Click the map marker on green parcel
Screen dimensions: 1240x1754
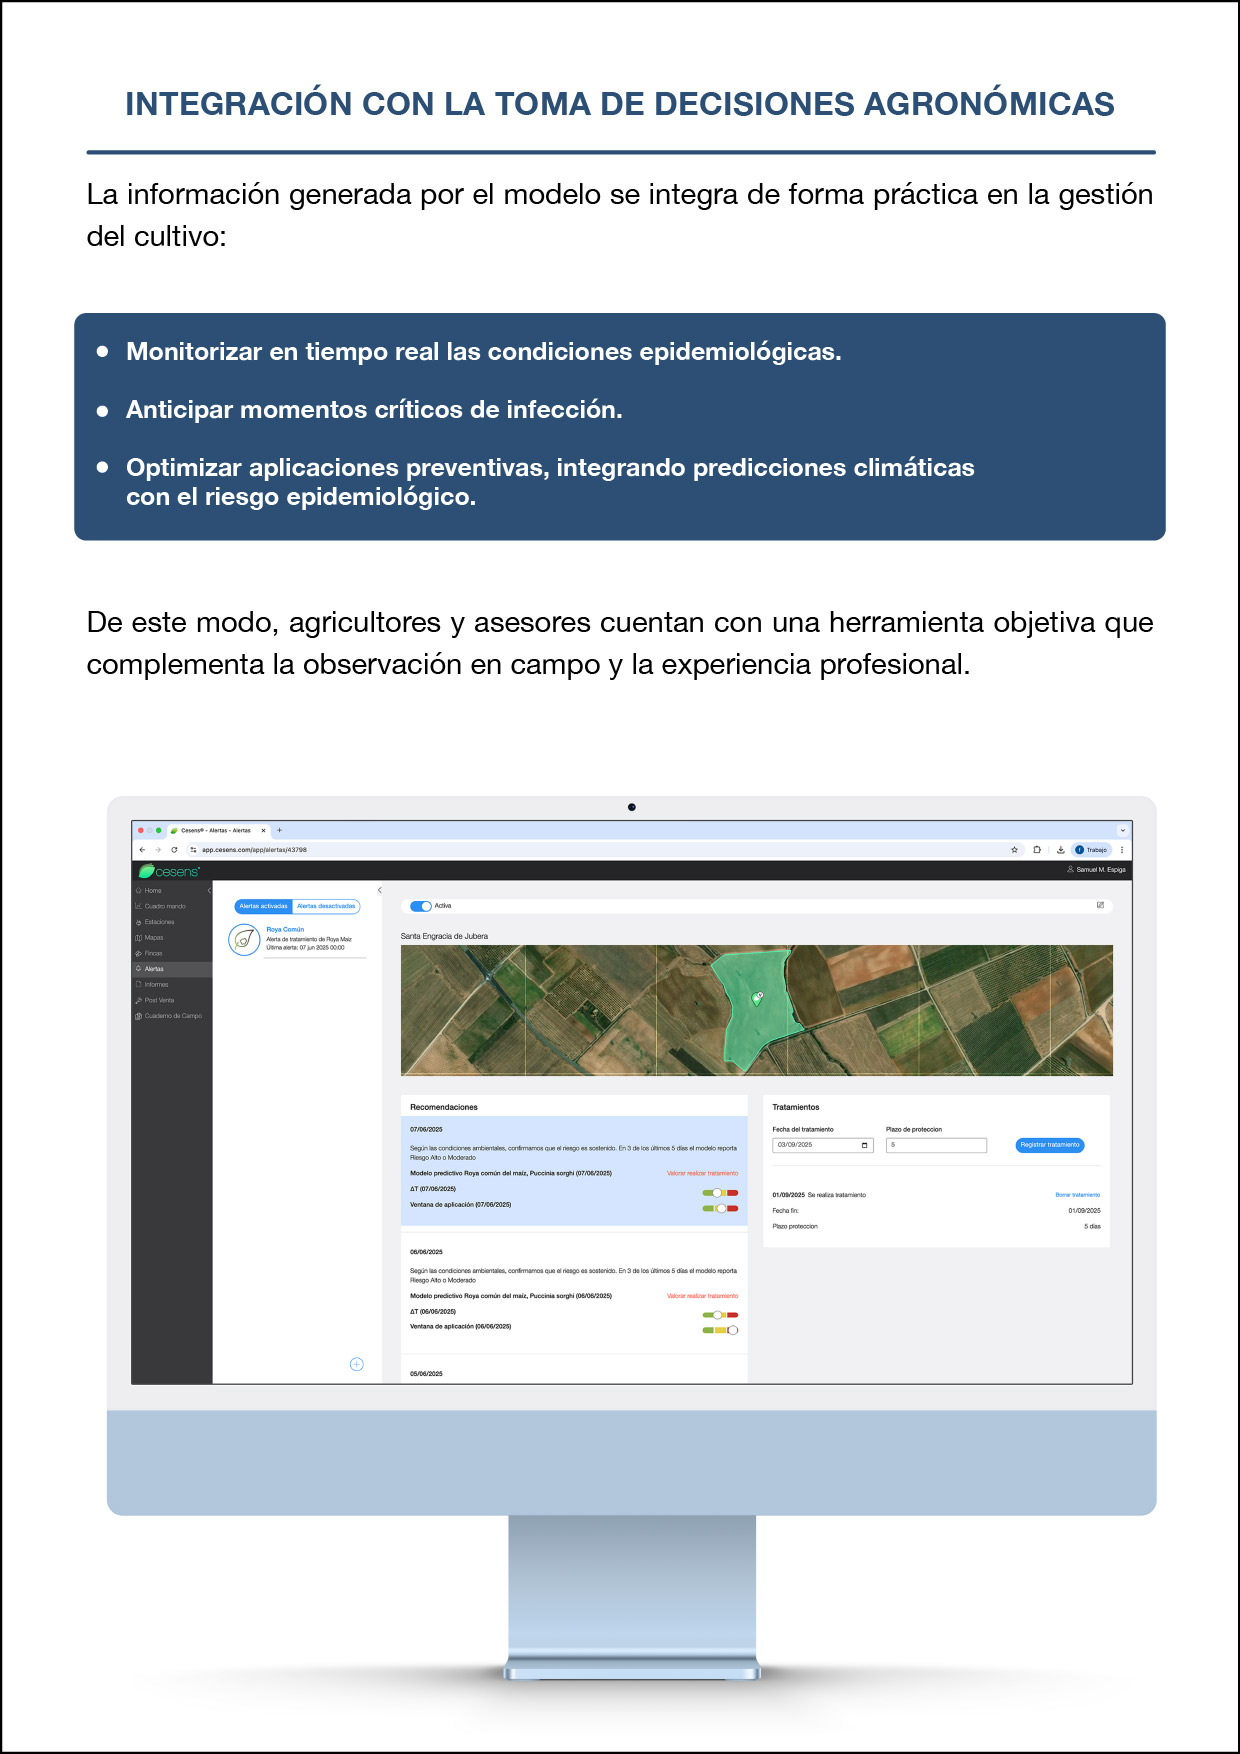click(x=758, y=997)
